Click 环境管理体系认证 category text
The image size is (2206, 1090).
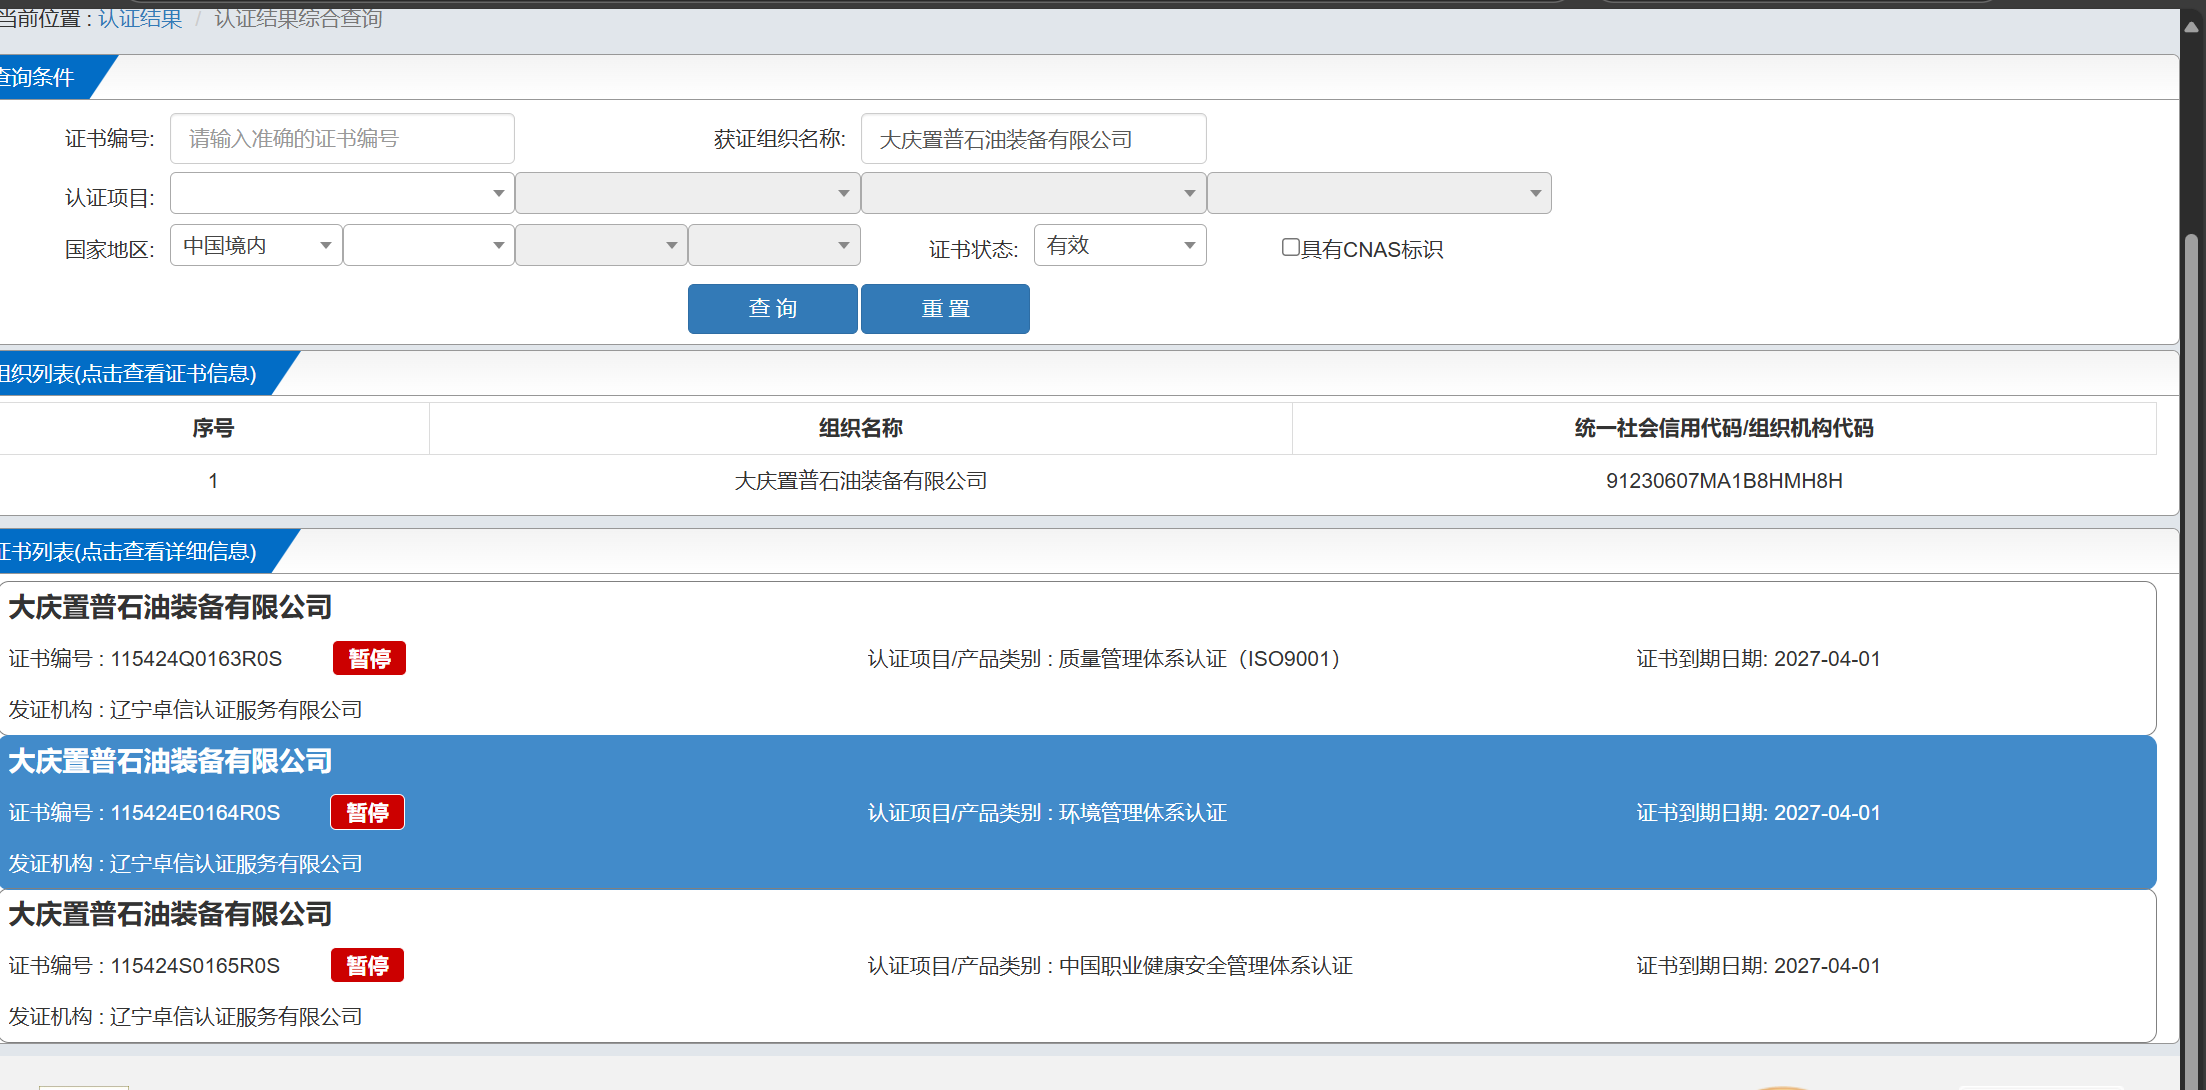pos(1142,813)
